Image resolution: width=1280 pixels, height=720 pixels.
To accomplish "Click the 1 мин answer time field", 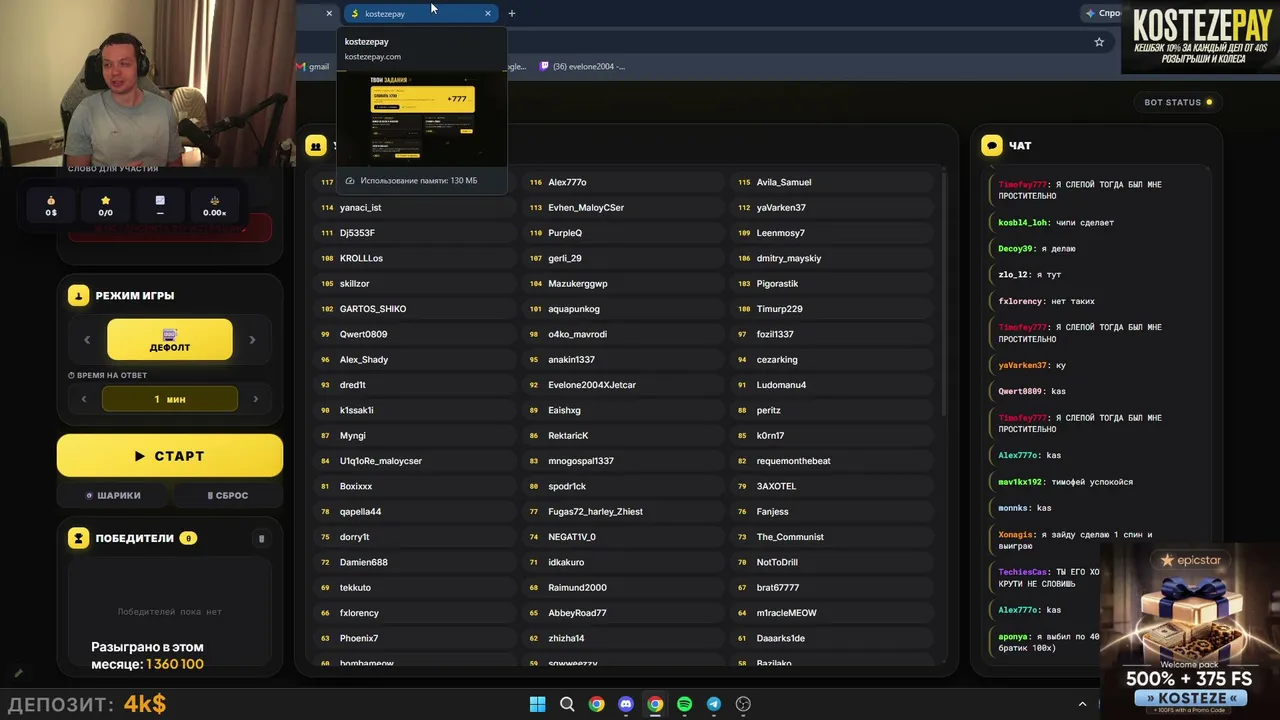I will click(x=170, y=399).
